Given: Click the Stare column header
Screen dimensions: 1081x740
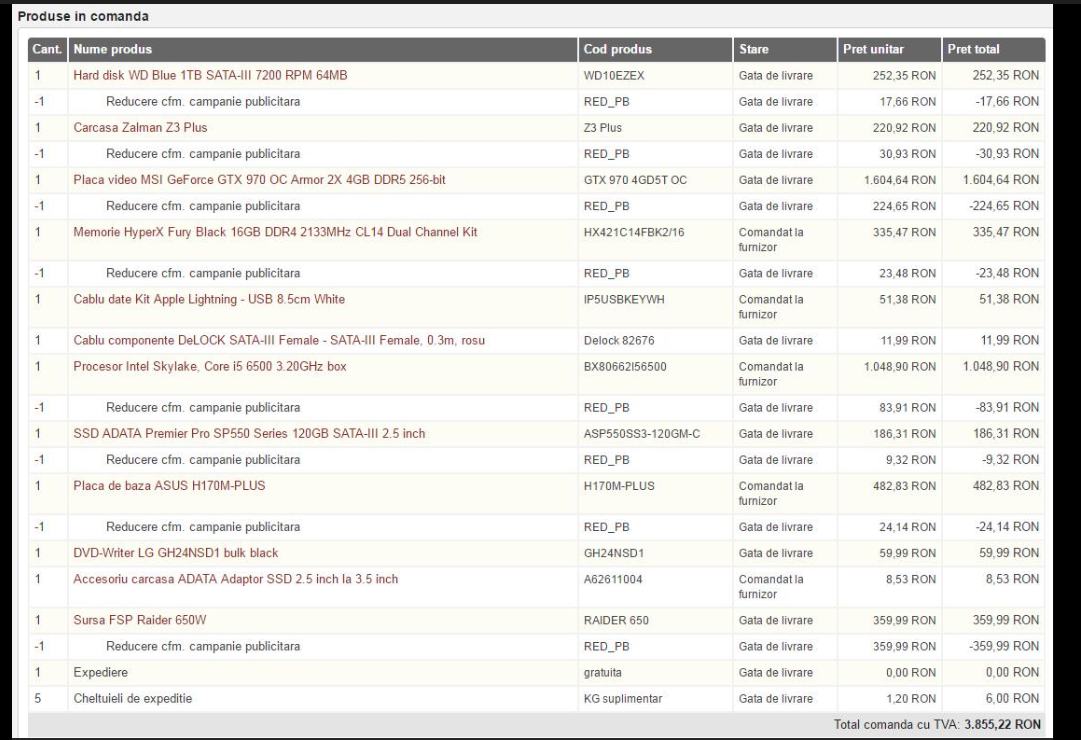Looking at the screenshot, I should (785, 49).
